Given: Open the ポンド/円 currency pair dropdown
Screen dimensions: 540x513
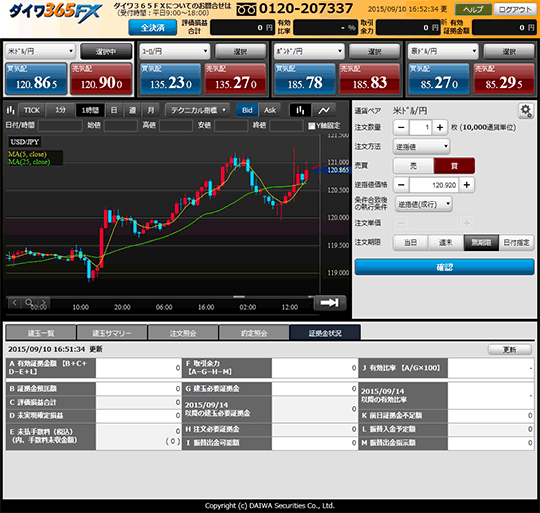Looking at the screenshot, I should (309, 51).
